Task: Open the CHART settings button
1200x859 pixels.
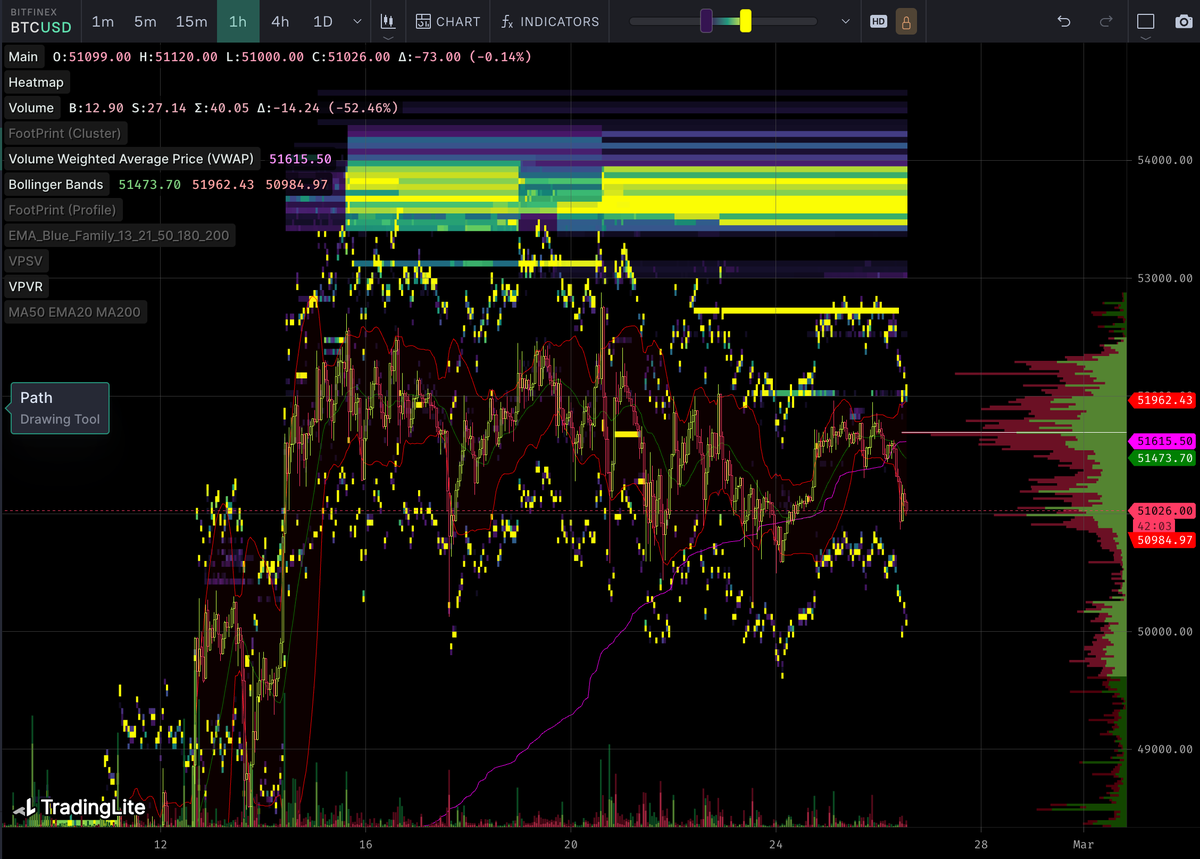Action: 448,21
